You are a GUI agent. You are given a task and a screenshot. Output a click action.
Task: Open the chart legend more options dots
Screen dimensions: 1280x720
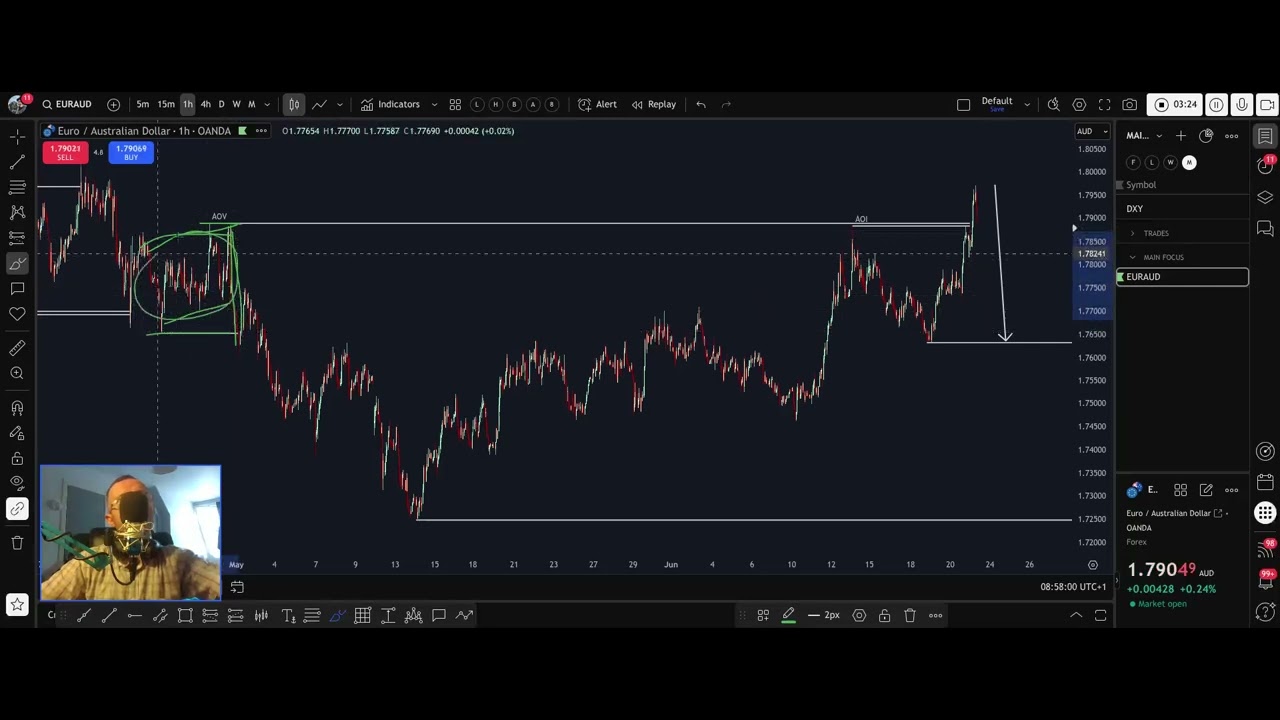point(261,131)
